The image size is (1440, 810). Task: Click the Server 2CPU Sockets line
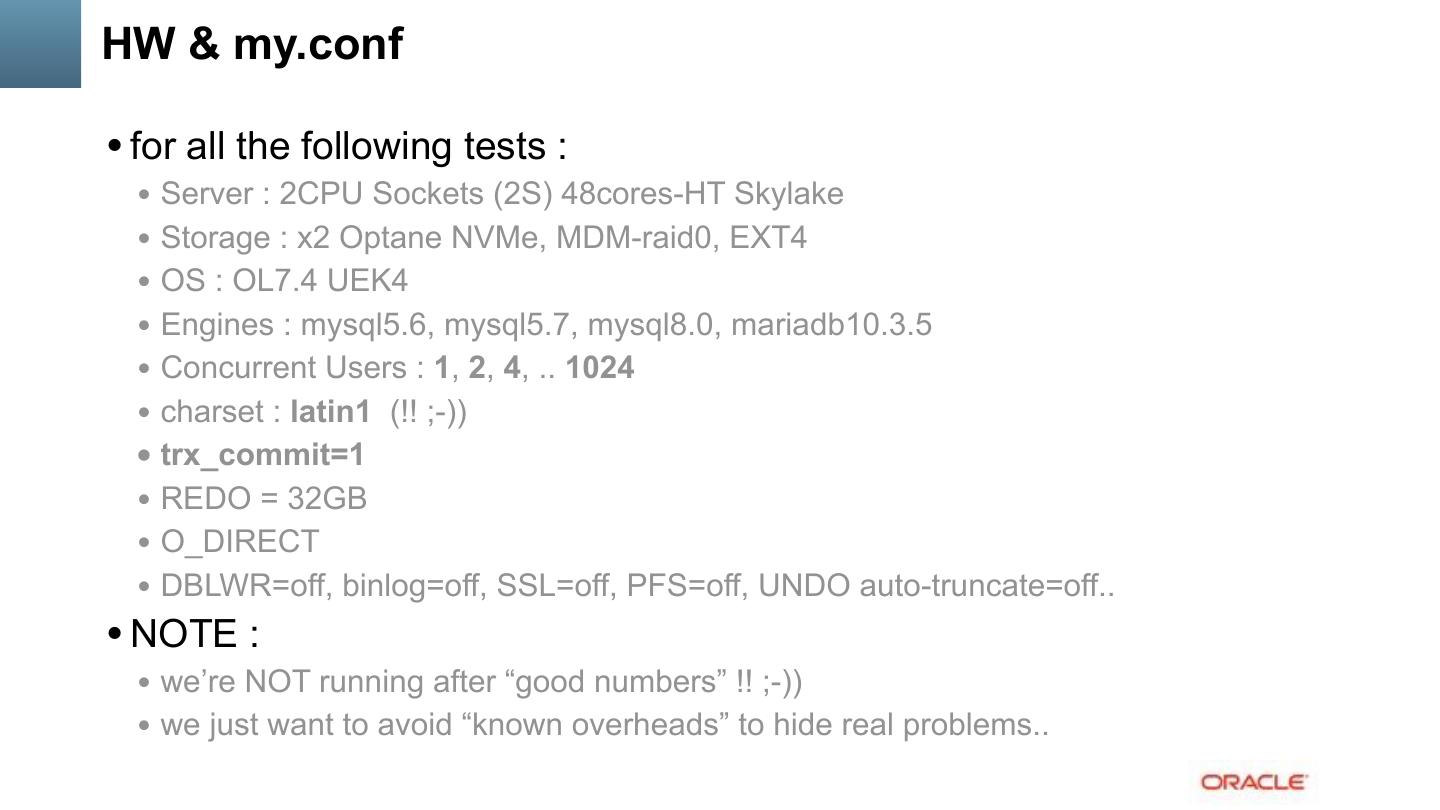tap(501, 194)
